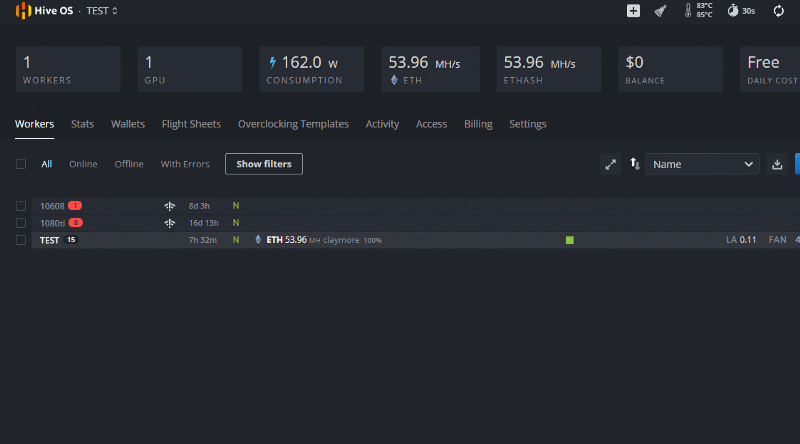Open the Overclocking Templates tab
This screenshot has height=444, width=800.
click(x=293, y=124)
